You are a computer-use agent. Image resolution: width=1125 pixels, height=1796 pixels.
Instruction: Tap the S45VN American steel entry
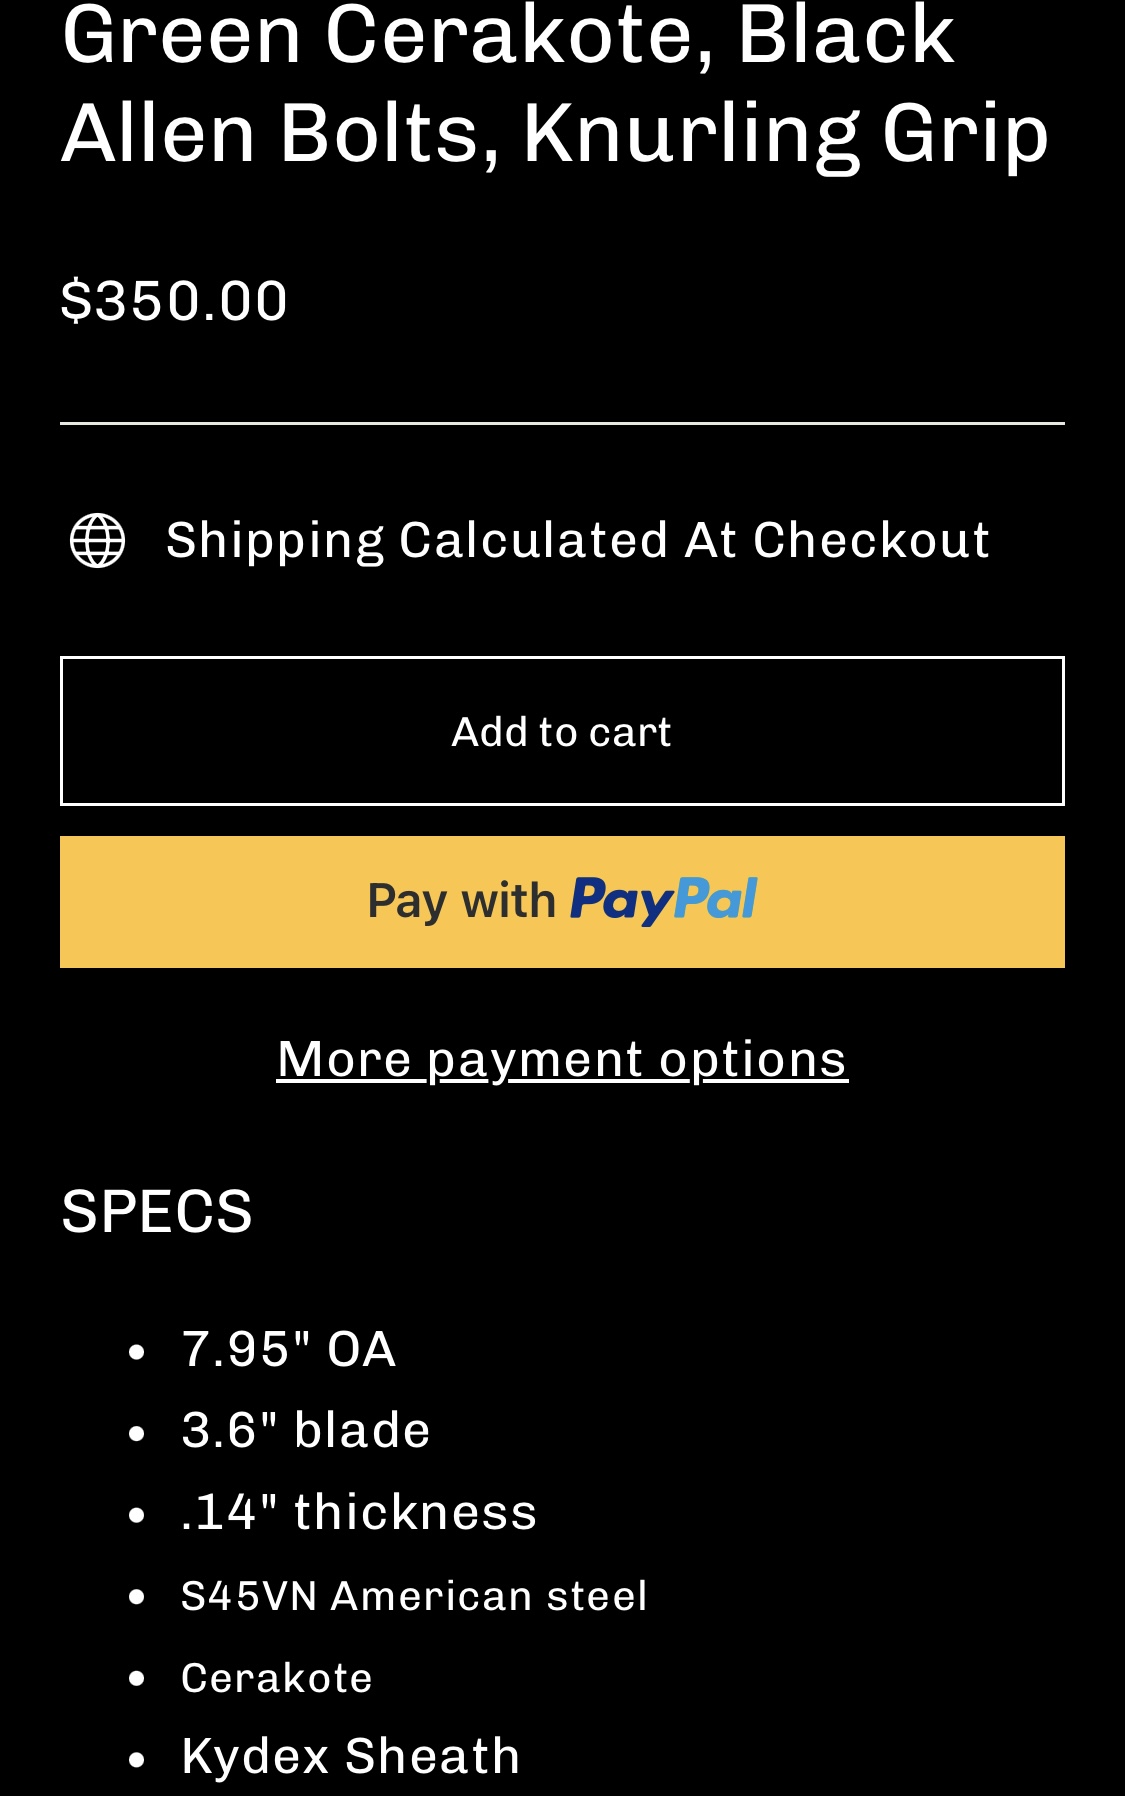tap(414, 1596)
